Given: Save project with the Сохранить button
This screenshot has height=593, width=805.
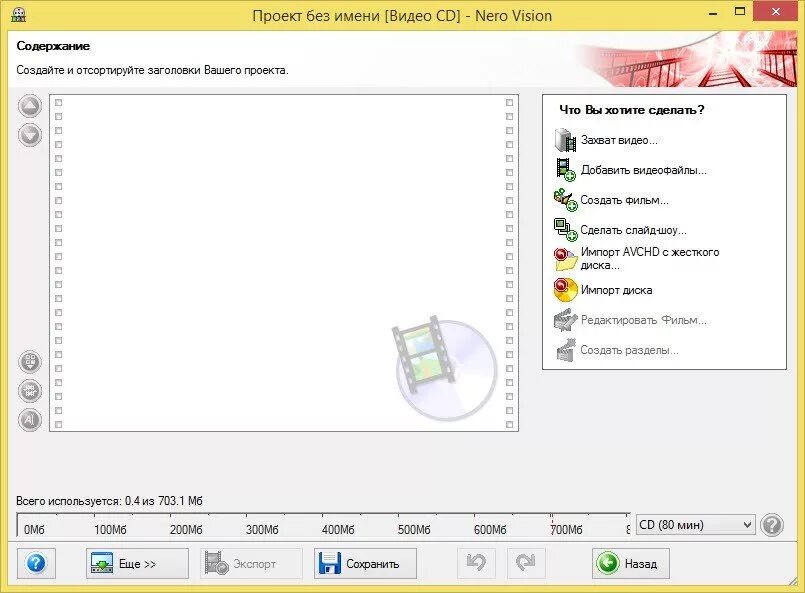Looking at the screenshot, I should click(365, 563).
